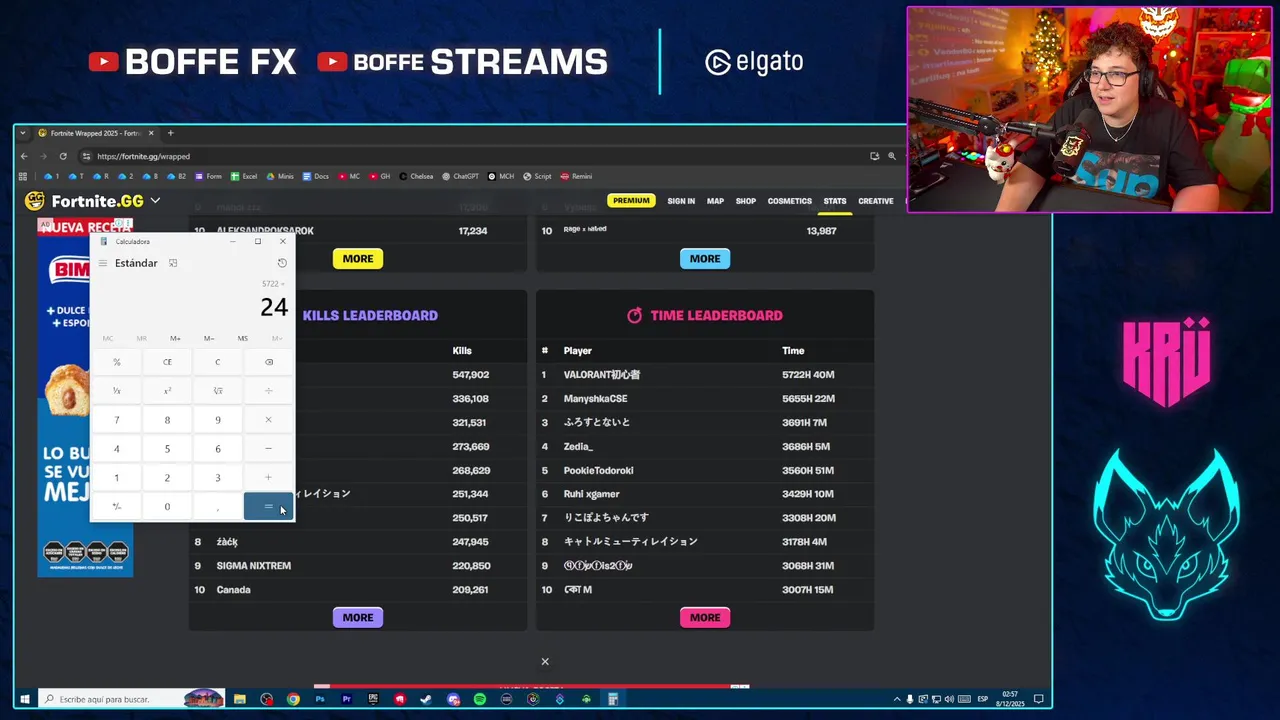This screenshot has width=1280, height=720.
Task: Click the square root key
Action: pos(218,391)
